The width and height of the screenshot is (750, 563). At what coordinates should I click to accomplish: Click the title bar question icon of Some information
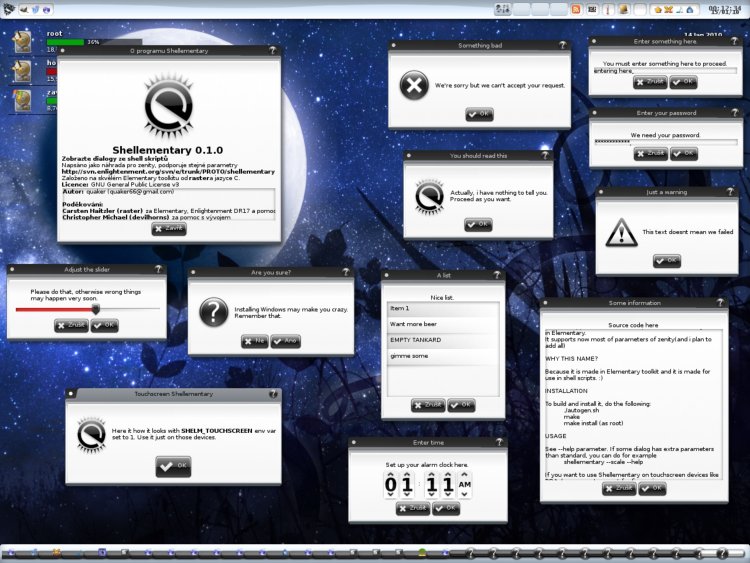coord(720,302)
